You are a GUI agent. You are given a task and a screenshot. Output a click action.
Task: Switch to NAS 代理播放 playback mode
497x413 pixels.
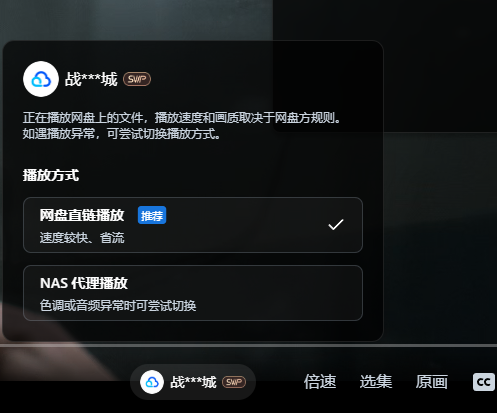point(193,293)
